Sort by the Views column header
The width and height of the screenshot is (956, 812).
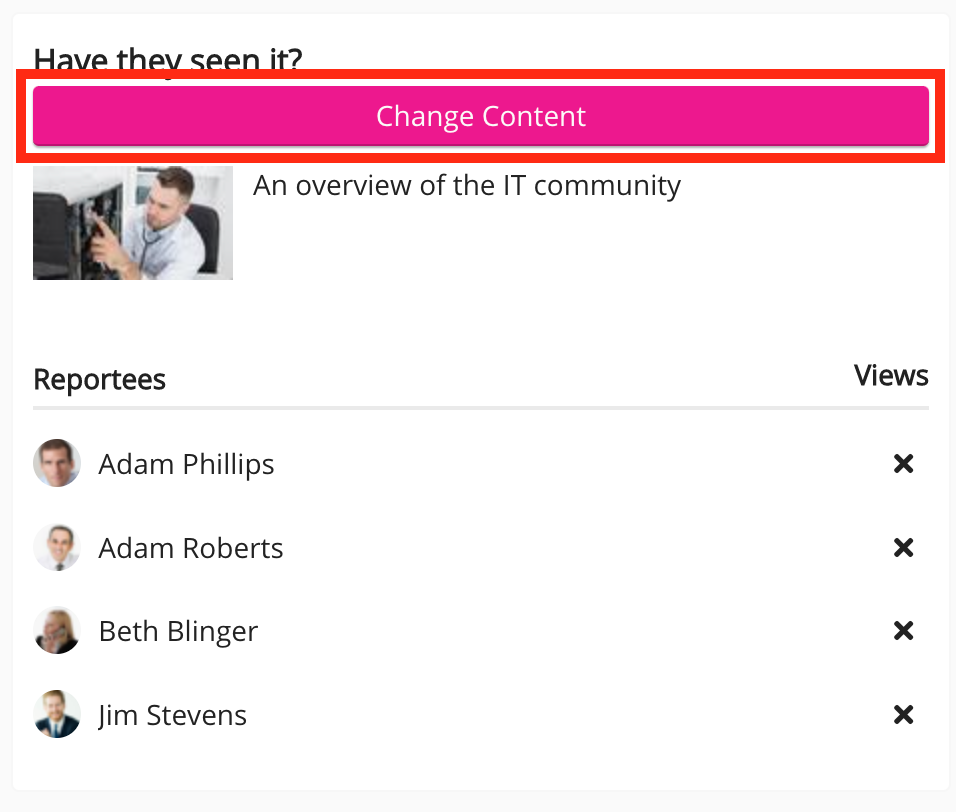click(890, 376)
